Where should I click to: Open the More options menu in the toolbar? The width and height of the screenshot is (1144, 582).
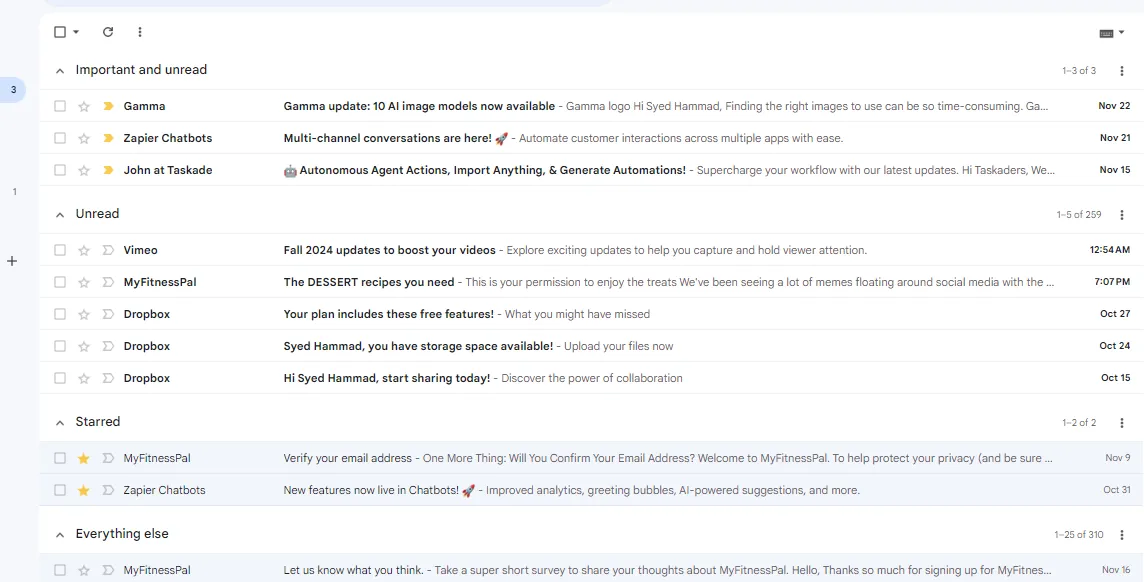(140, 31)
